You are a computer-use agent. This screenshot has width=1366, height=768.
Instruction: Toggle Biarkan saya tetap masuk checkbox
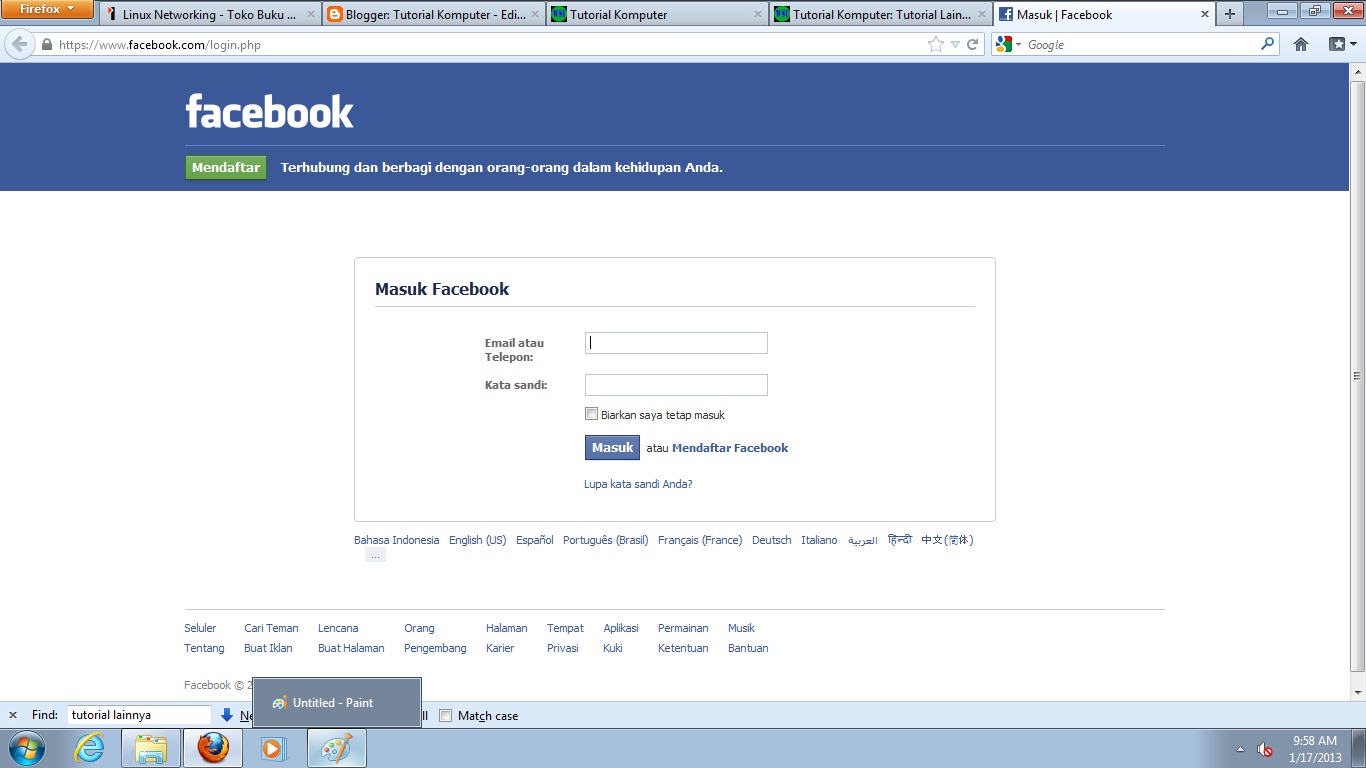click(591, 414)
